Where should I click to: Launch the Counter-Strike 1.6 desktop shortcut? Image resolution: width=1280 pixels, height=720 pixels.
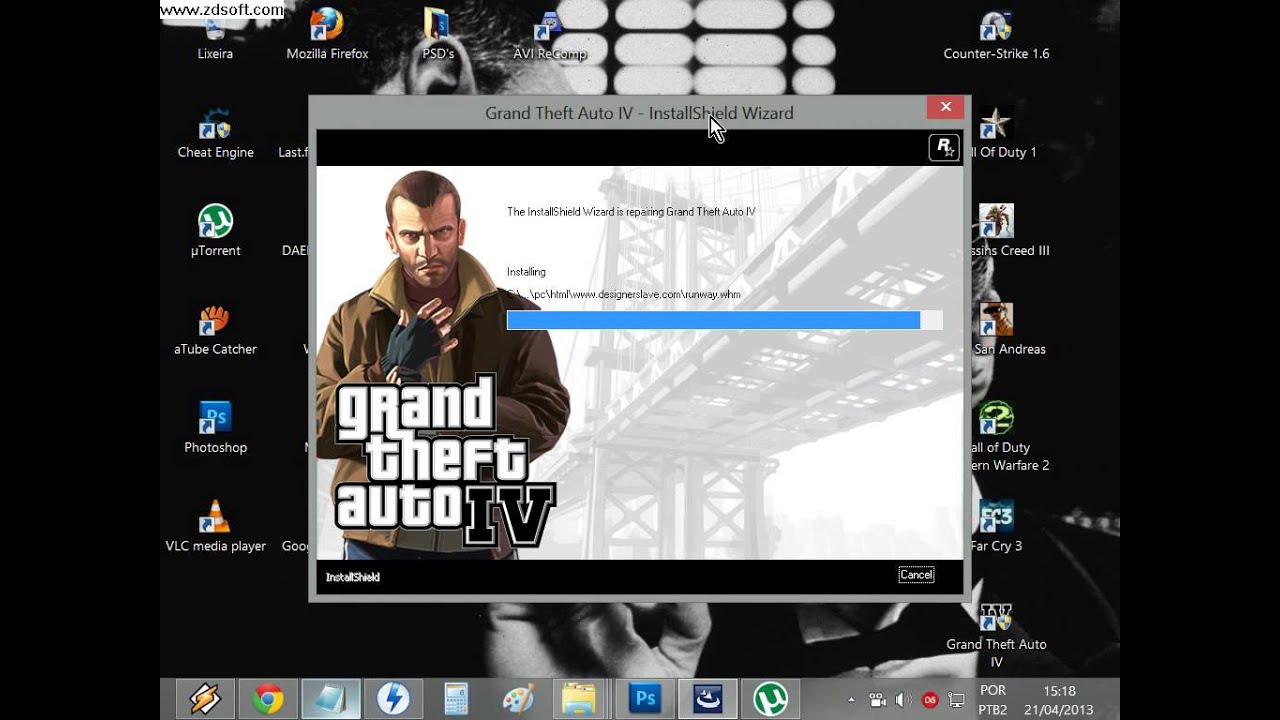tap(996, 35)
